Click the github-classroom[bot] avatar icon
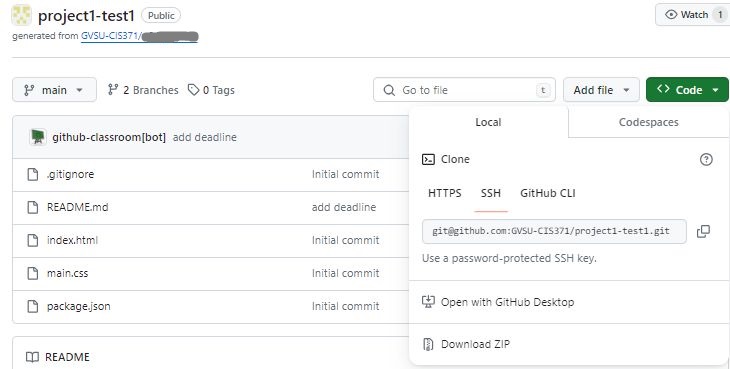 [x=38, y=137]
